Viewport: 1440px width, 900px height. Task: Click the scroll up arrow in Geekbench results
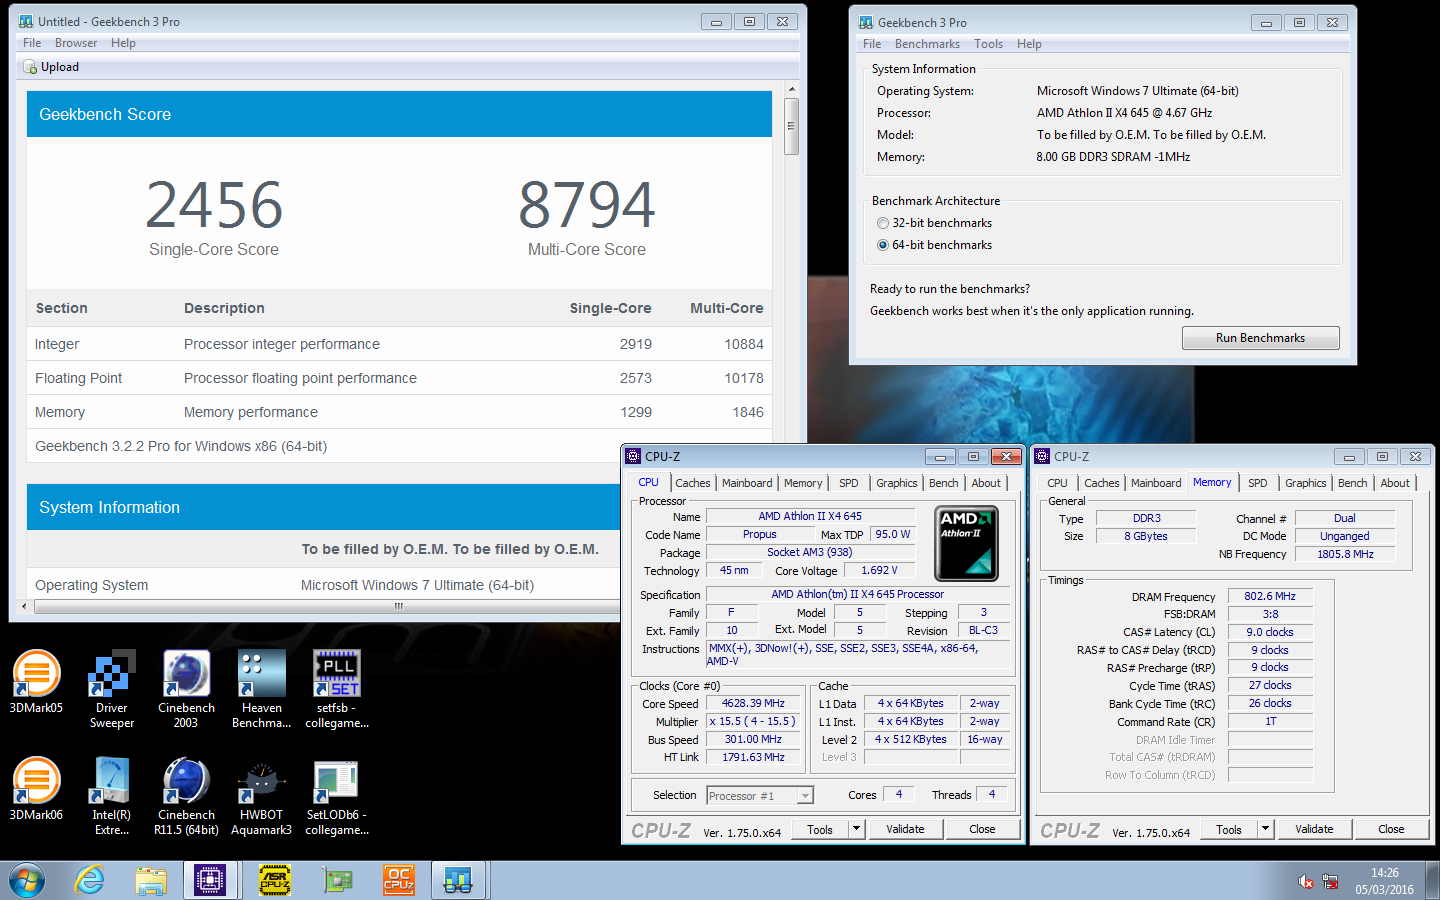coord(792,89)
